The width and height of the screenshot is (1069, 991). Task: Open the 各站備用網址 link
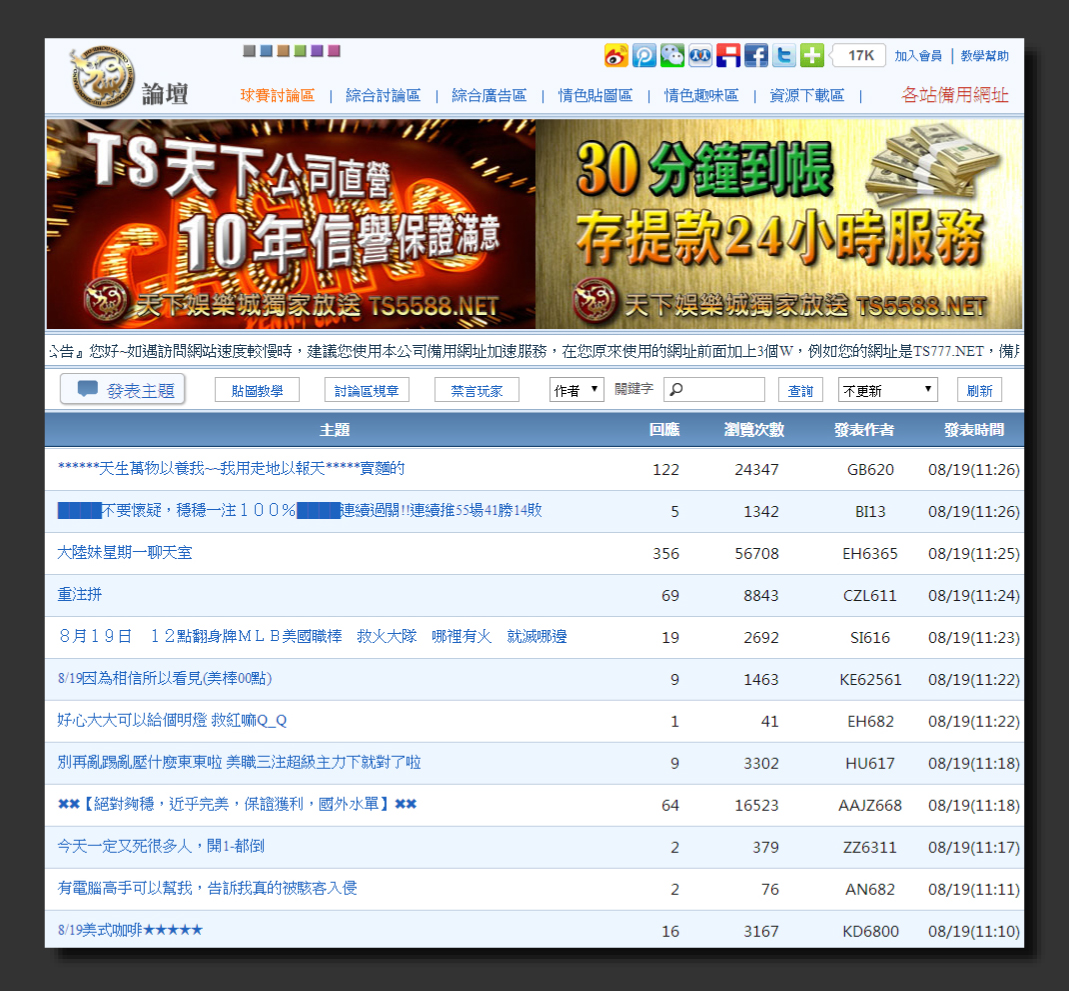(x=955, y=95)
